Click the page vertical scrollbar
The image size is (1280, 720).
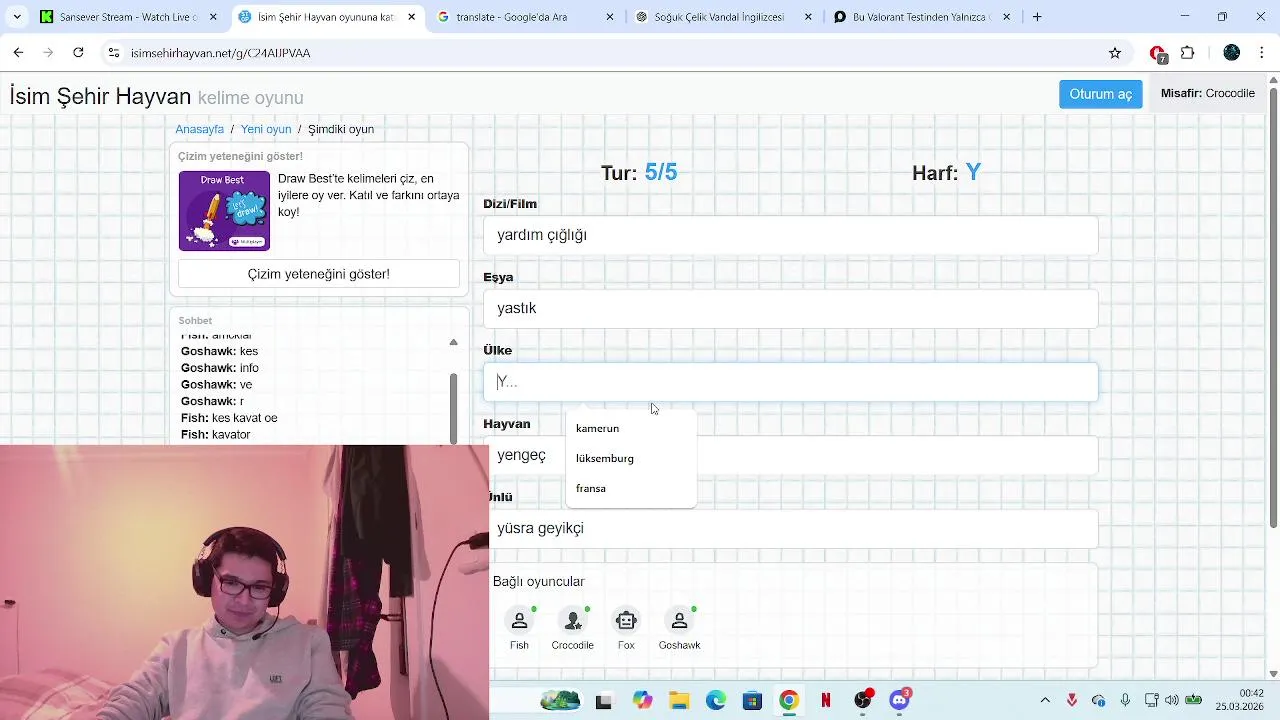click(1273, 308)
